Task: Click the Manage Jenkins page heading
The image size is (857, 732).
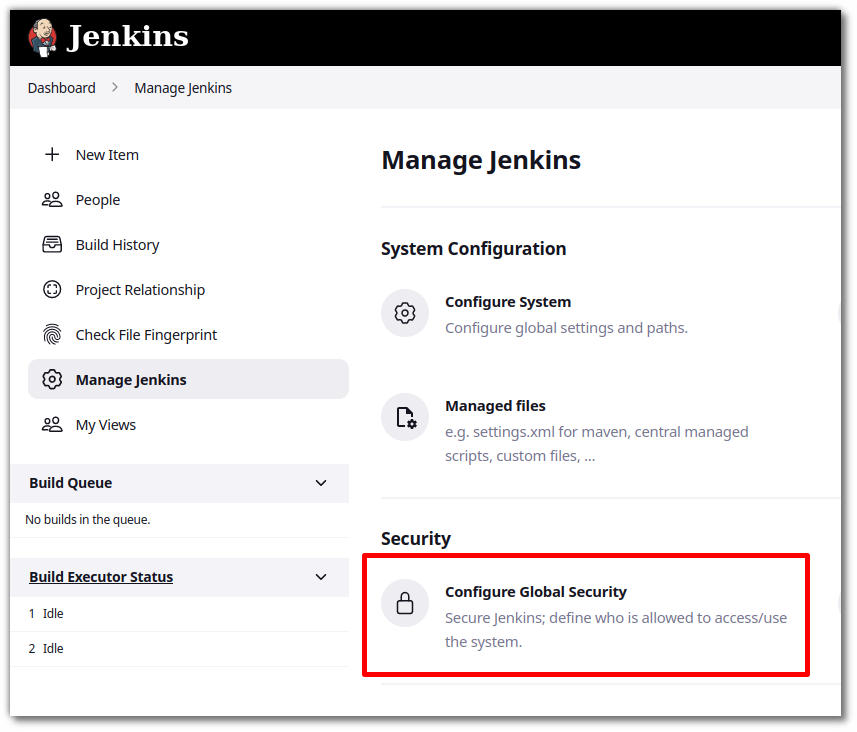Action: coord(482,161)
